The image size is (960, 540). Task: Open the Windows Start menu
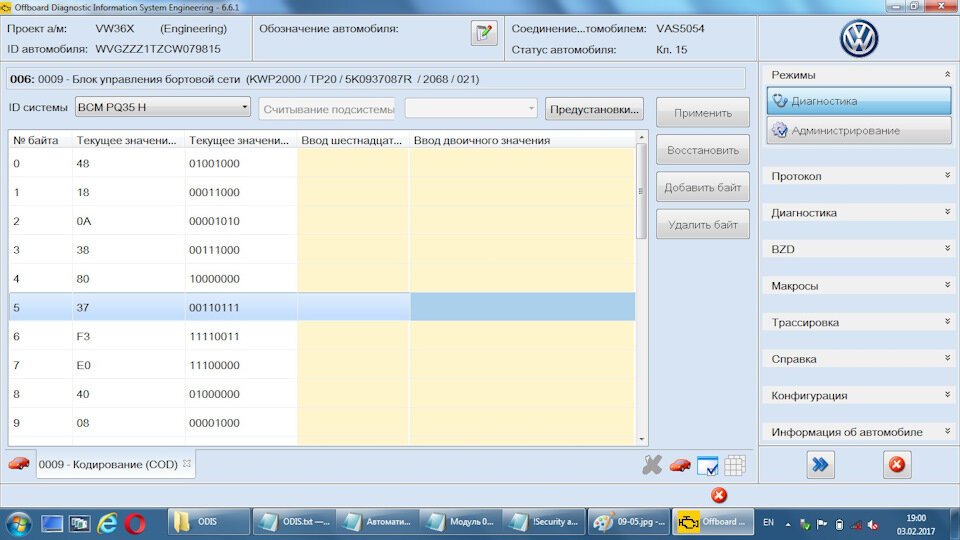[18, 524]
